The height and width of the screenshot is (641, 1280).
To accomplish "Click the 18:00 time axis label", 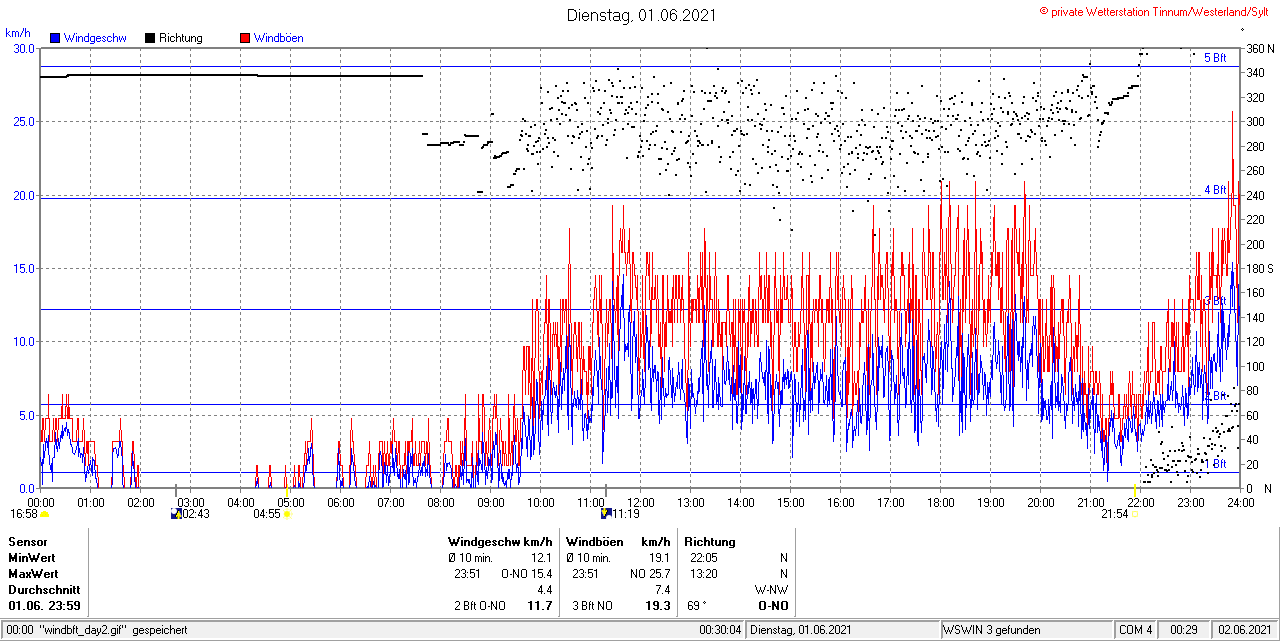I will click(941, 502).
